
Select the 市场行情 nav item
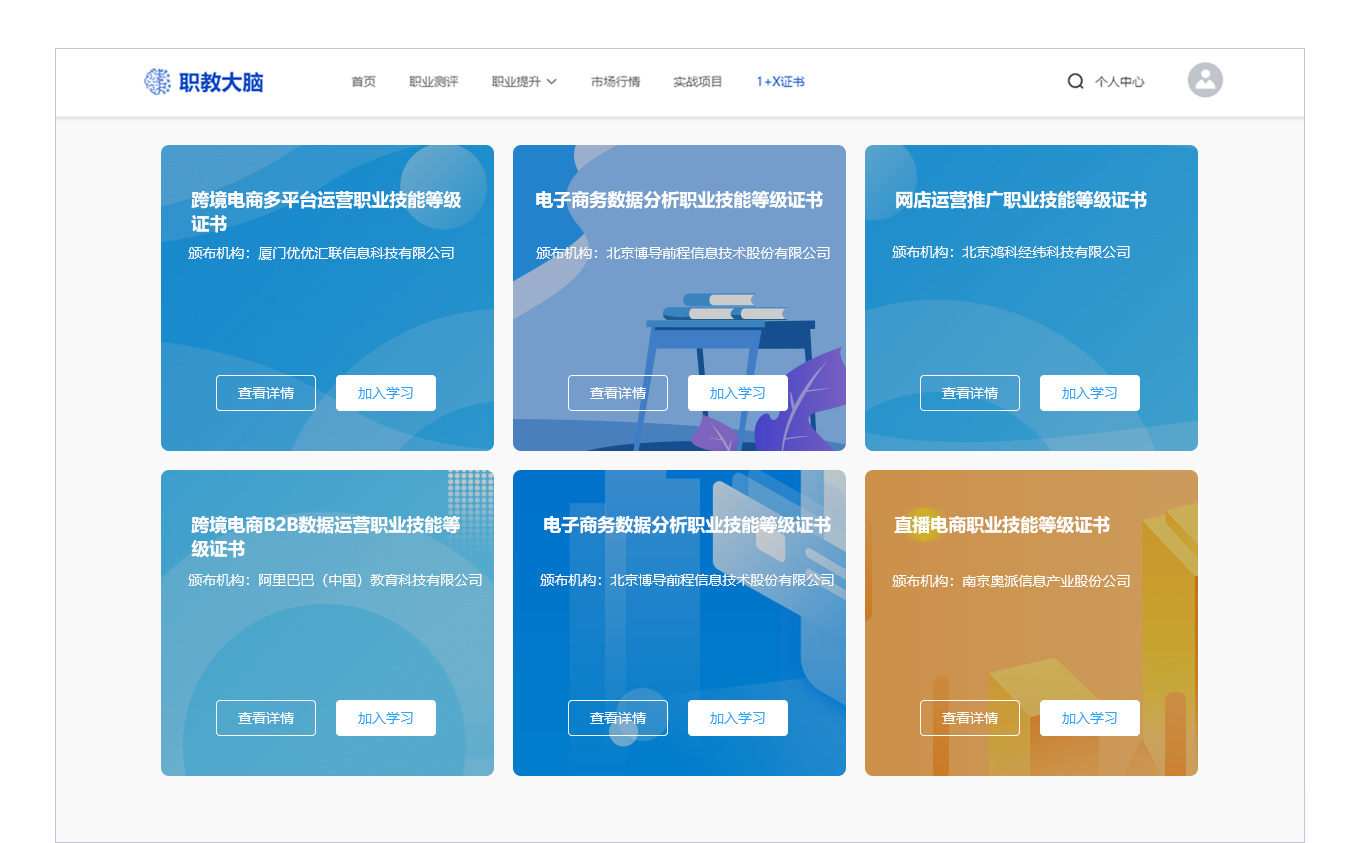coord(615,82)
